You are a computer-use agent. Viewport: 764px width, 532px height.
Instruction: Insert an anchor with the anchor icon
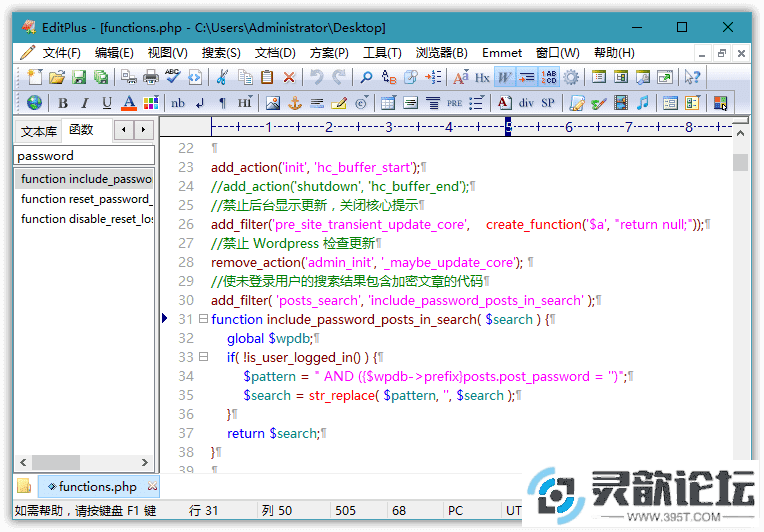click(295, 103)
